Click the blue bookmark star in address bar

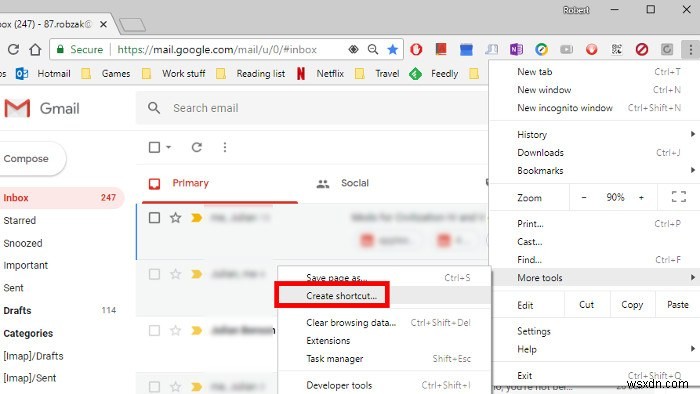392,49
